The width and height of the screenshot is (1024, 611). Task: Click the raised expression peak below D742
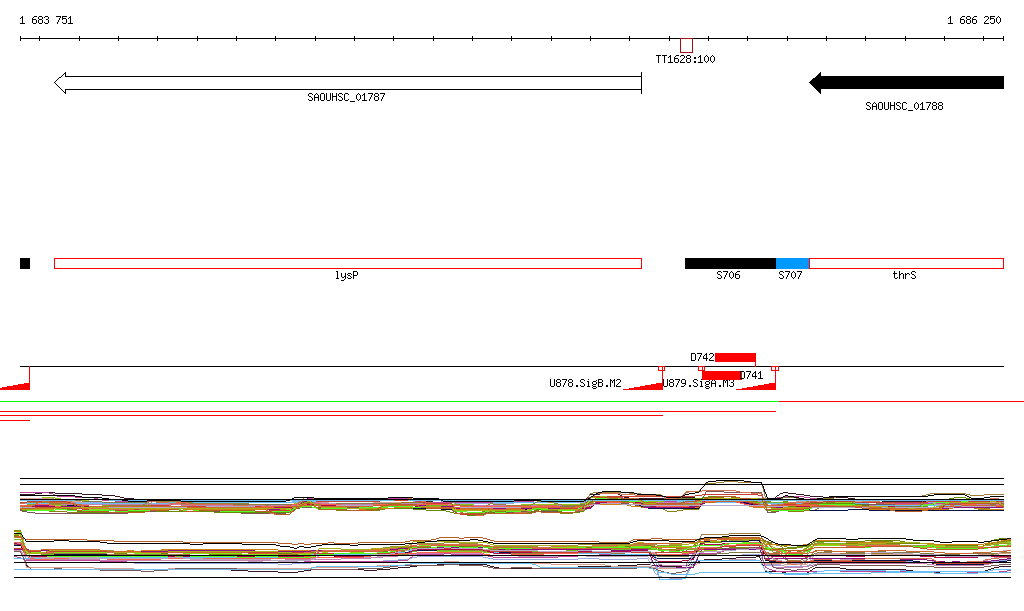735,485
